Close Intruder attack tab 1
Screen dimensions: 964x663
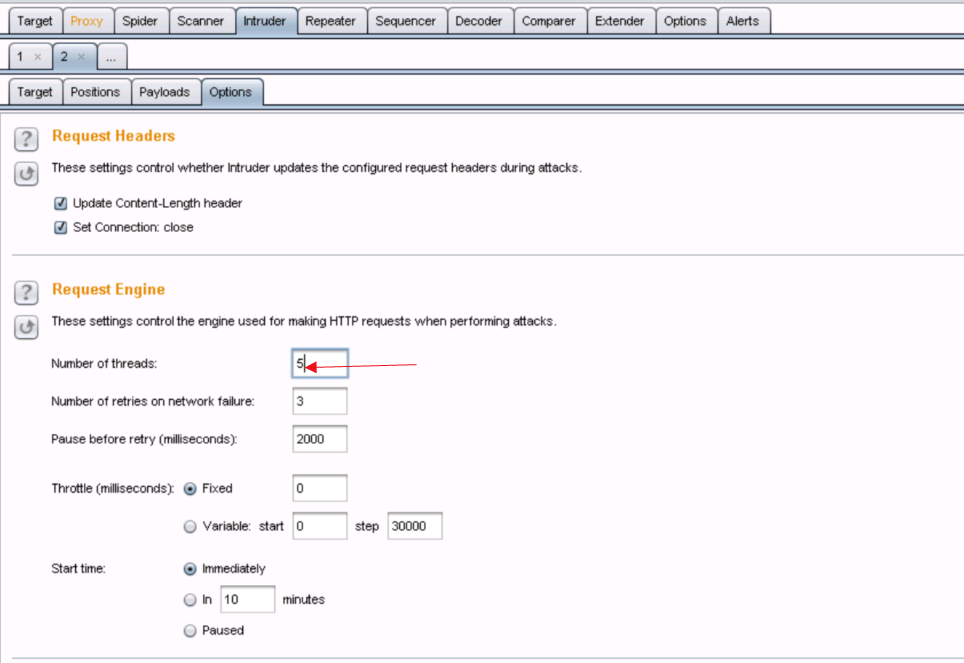(38, 57)
